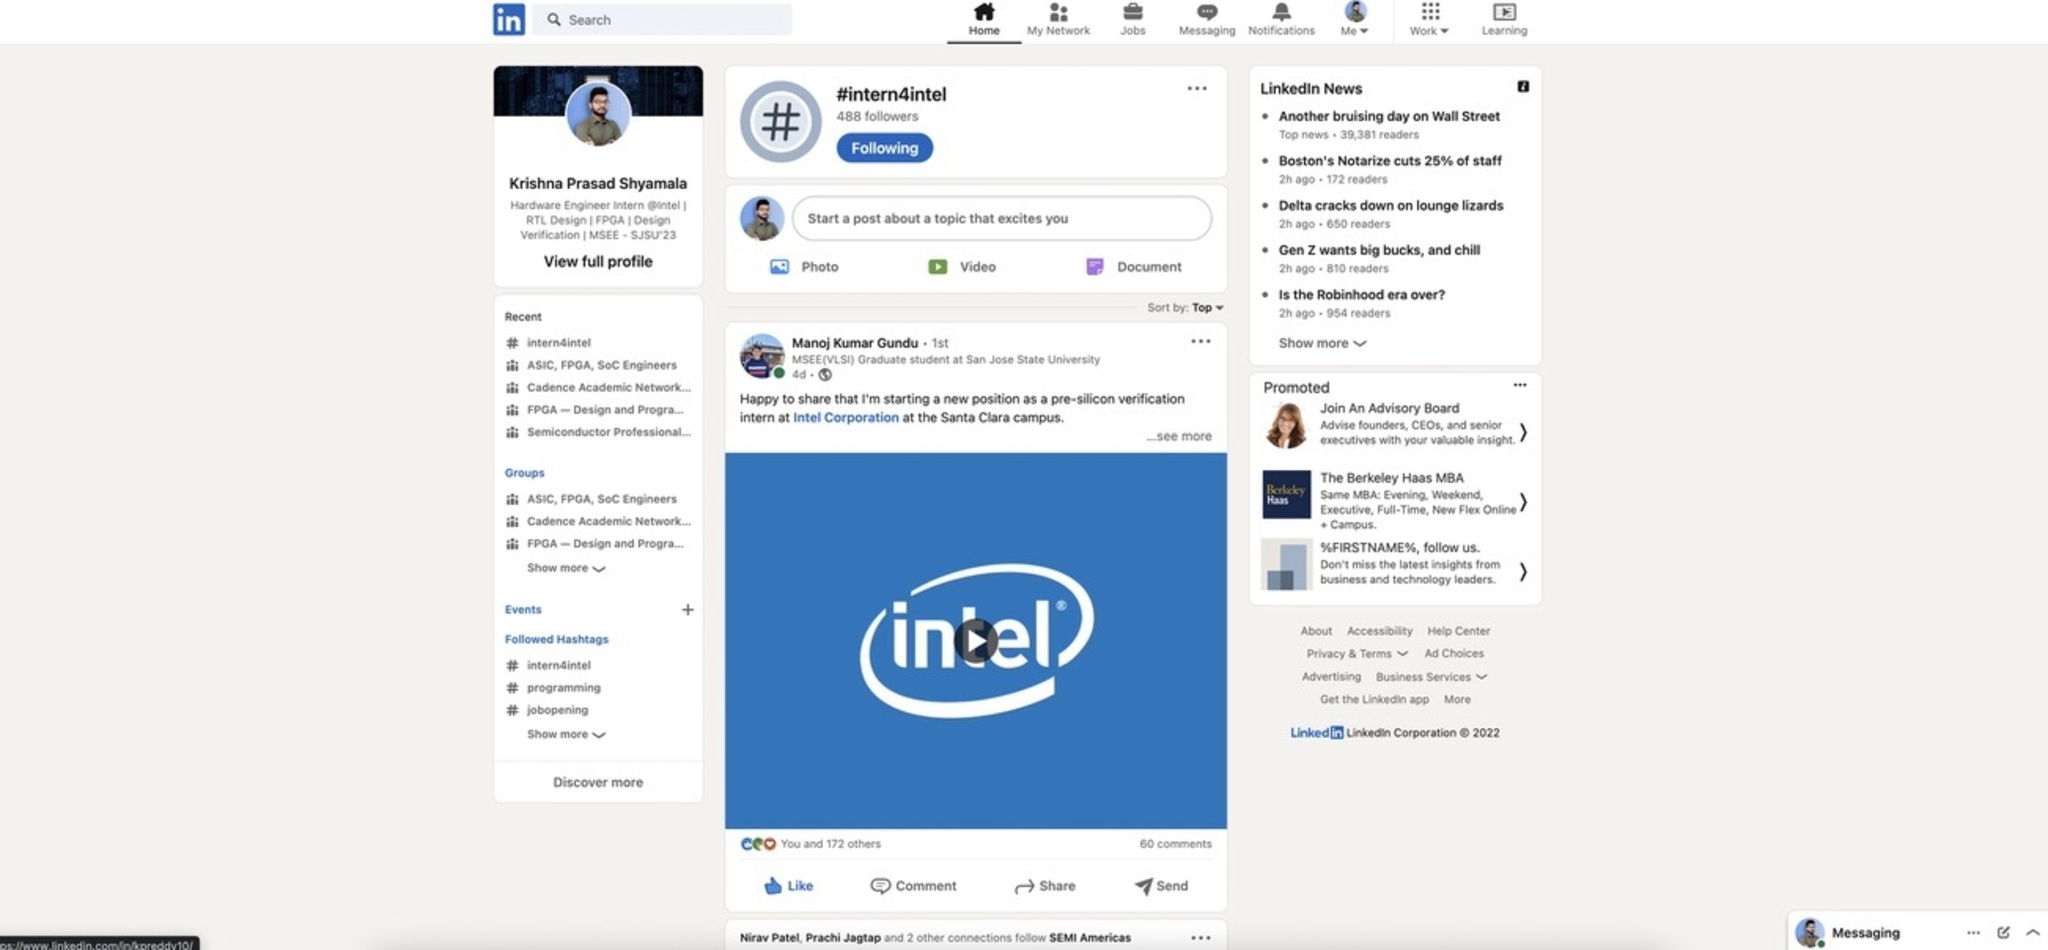The width and height of the screenshot is (2048, 950).
Task: Click the Photo icon in post composer
Action: tap(779, 267)
